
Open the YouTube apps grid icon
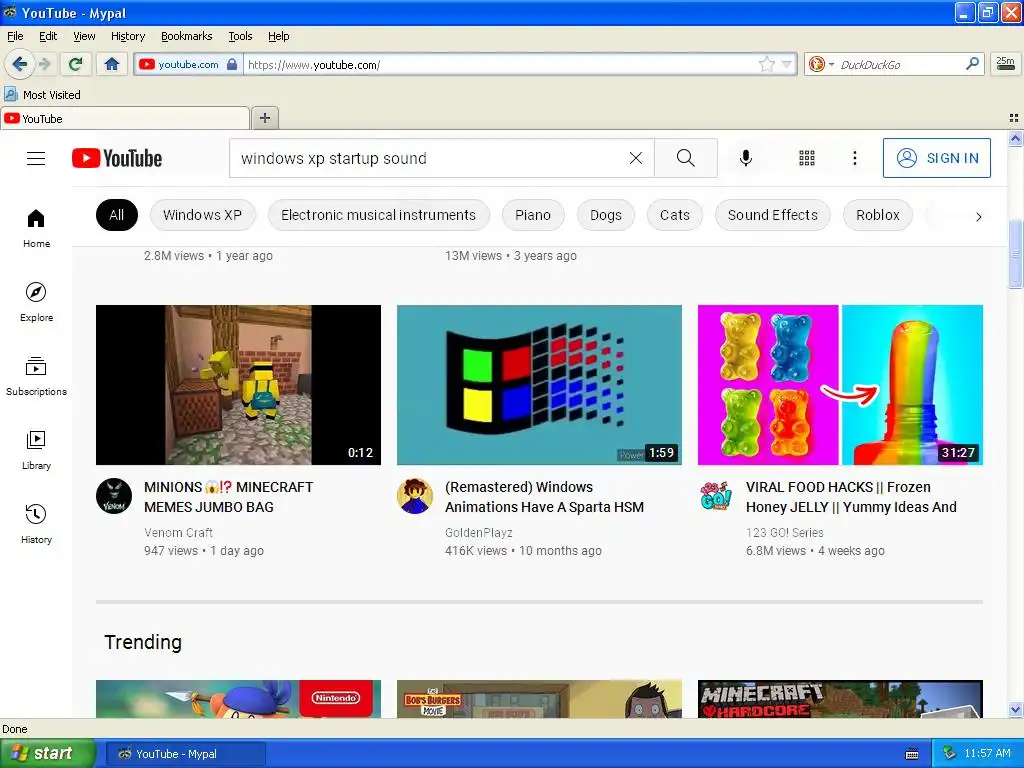(x=807, y=158)
